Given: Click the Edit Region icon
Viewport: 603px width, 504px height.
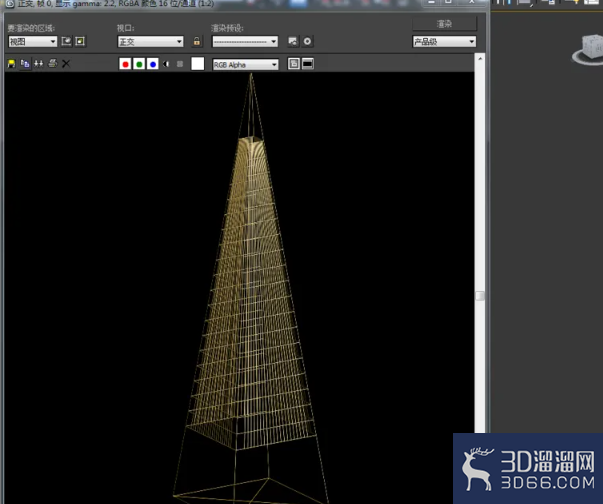Looking at the screenshot, I should (66, 41).
